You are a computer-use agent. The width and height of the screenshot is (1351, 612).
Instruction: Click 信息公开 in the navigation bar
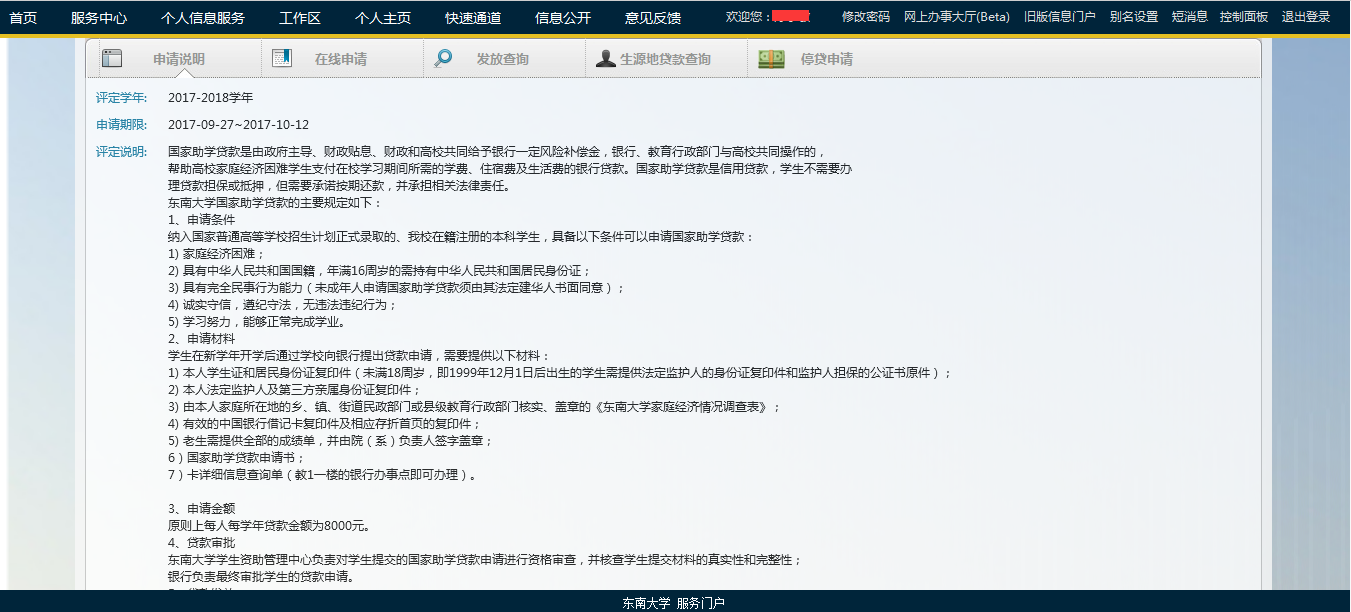[563, 17]
